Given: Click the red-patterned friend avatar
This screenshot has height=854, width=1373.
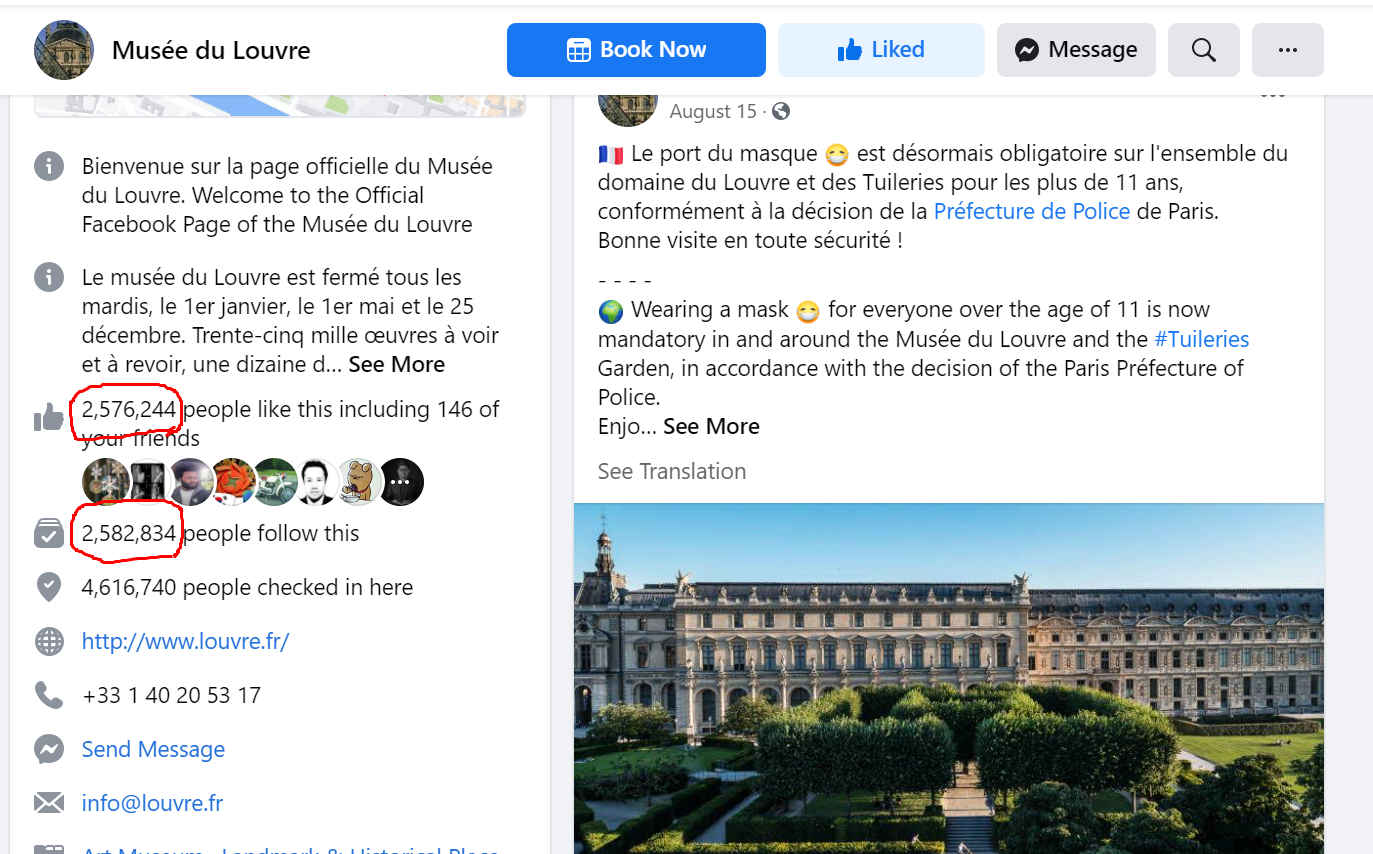Looking at the screenshot, I should click(232, 482).
